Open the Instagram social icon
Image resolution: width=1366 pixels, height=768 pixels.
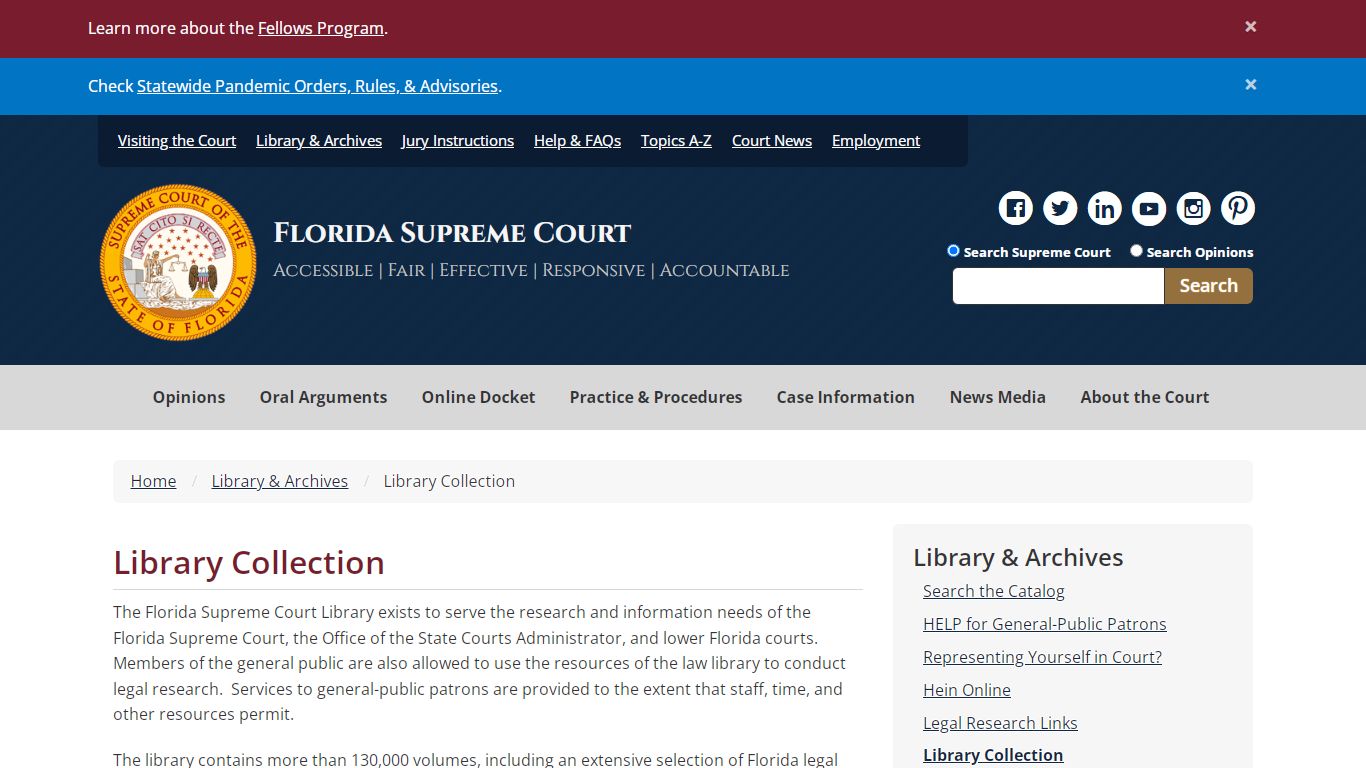pyautogui.click(x=1193, y=208)
